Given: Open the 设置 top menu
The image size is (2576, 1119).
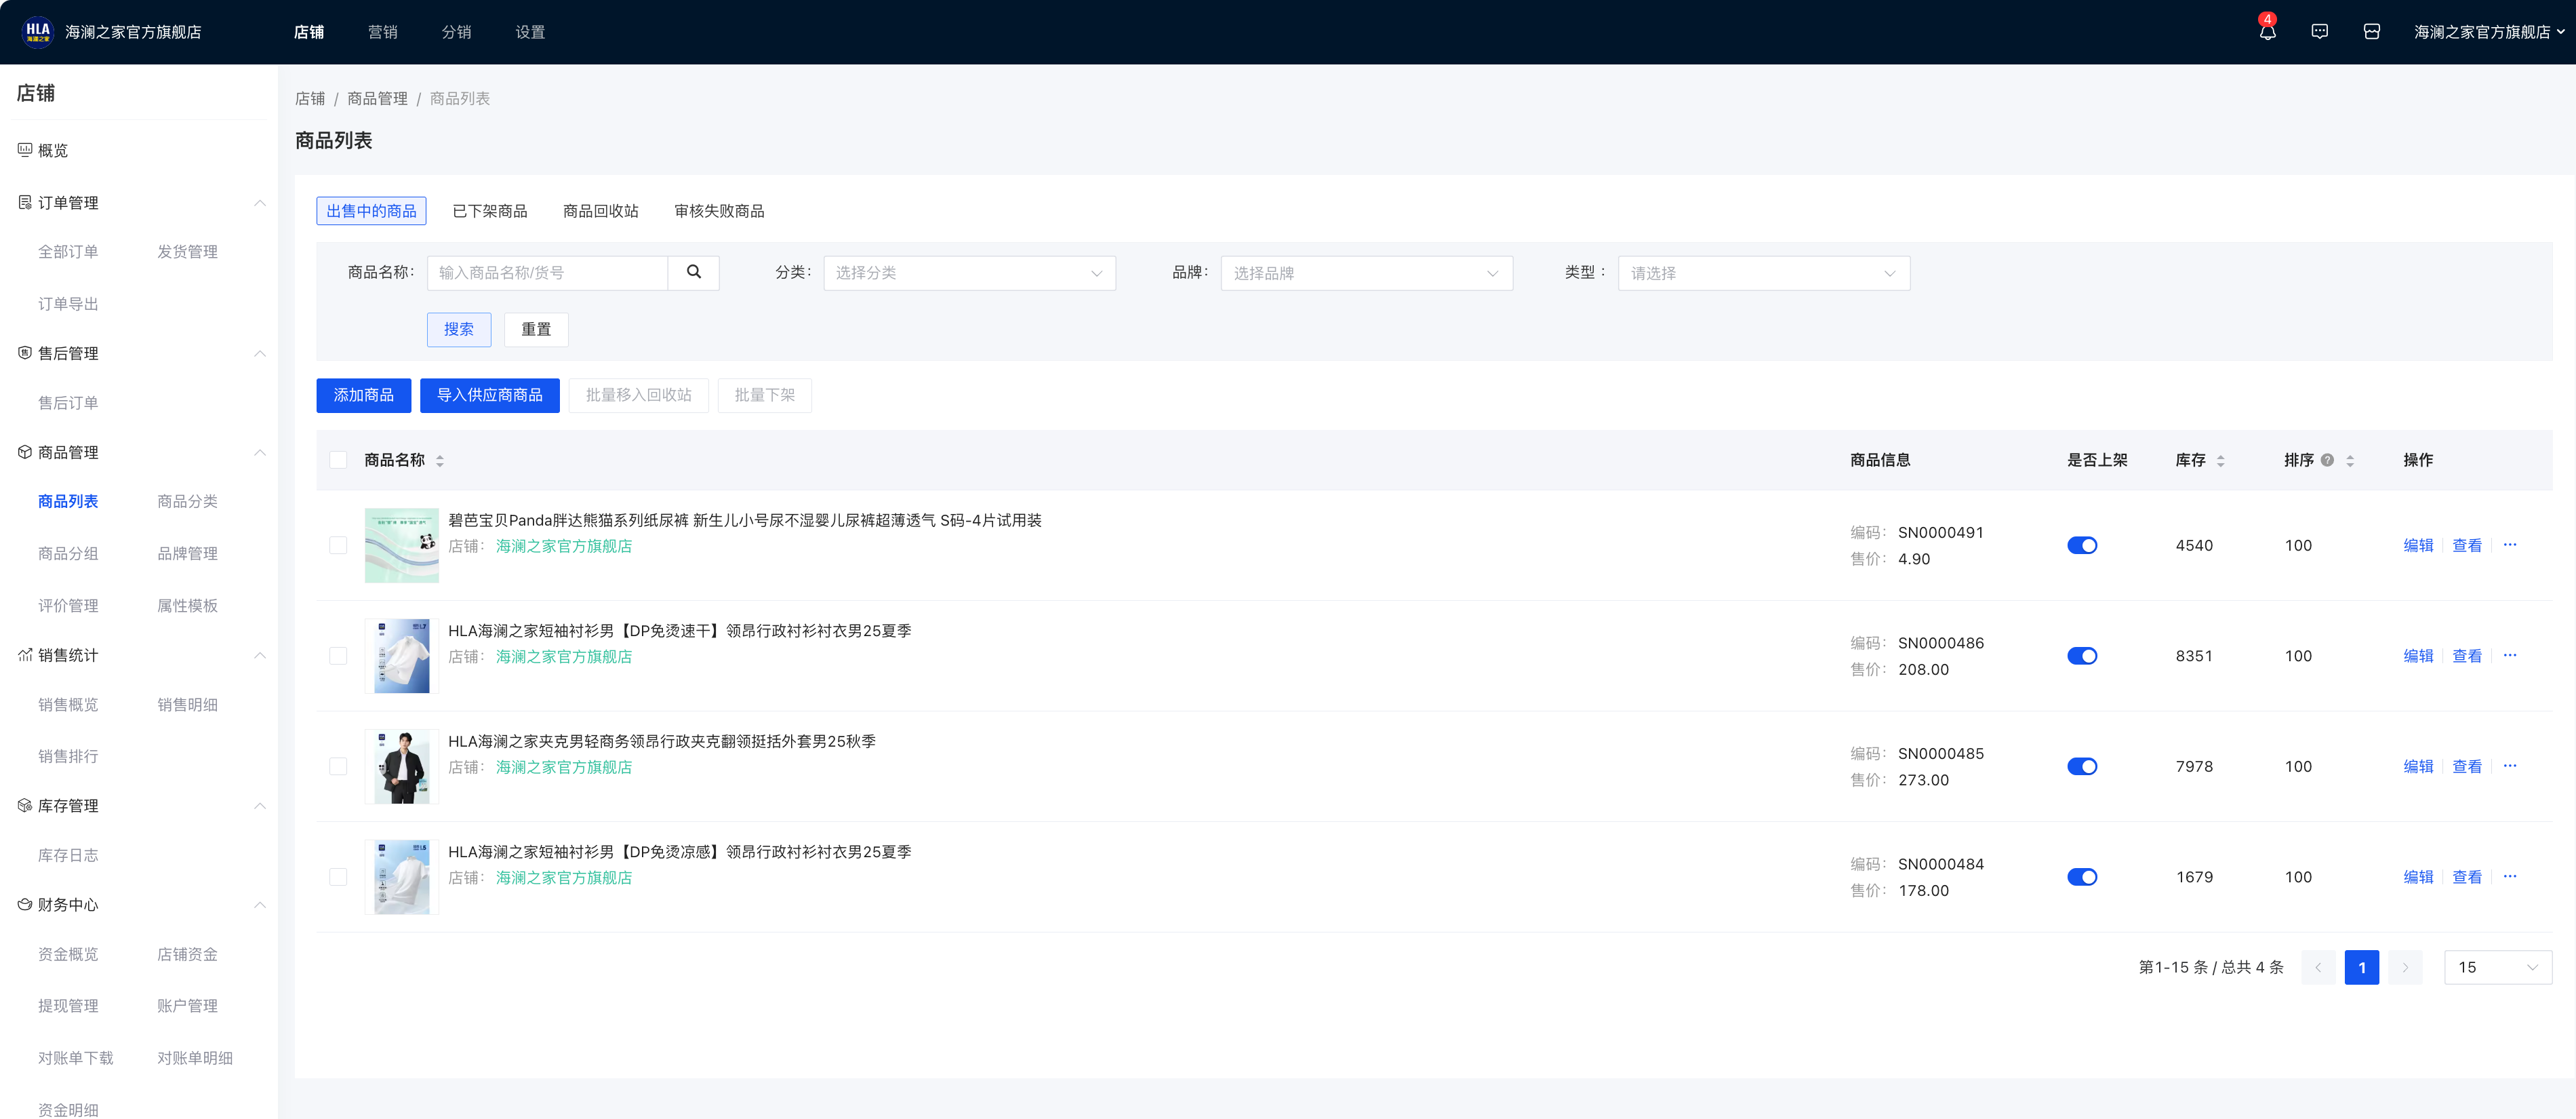Looking at the screenshot, I should (x=530, y=32).
